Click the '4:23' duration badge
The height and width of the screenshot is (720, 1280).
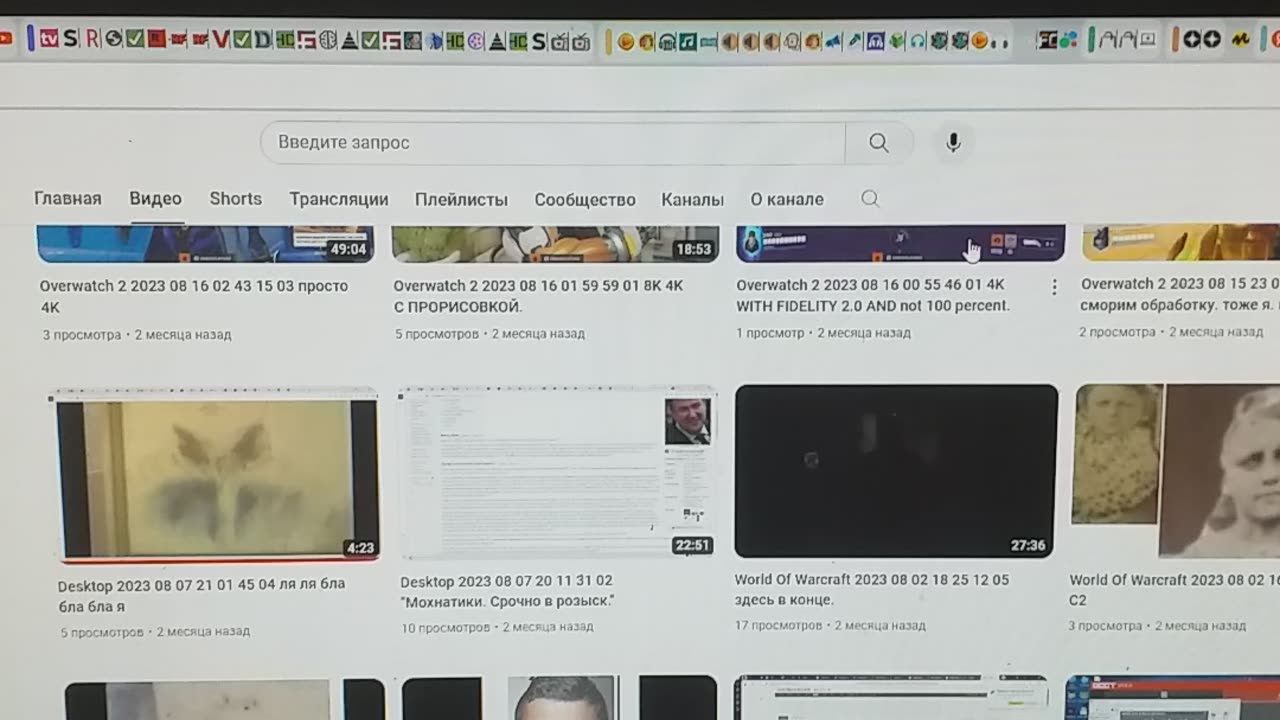point(360,548)
